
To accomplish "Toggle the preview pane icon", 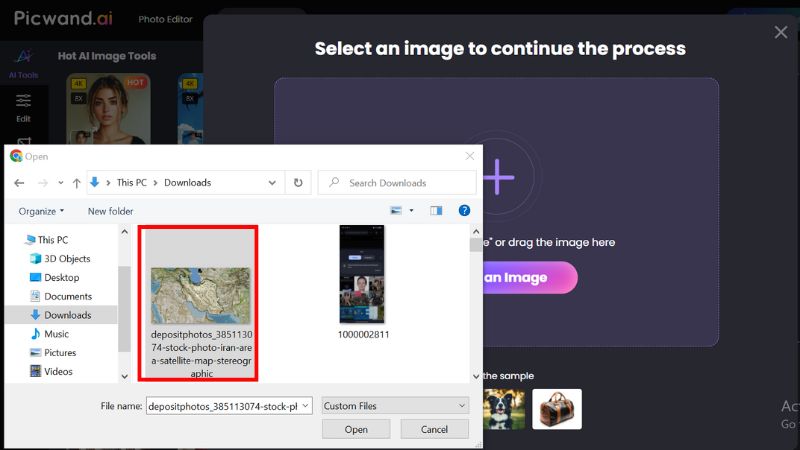I will point(436,211).
